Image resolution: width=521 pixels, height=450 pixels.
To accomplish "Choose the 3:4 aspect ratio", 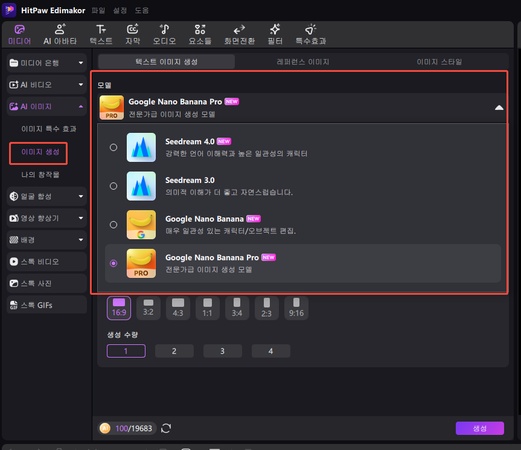I will pos(237,308).
